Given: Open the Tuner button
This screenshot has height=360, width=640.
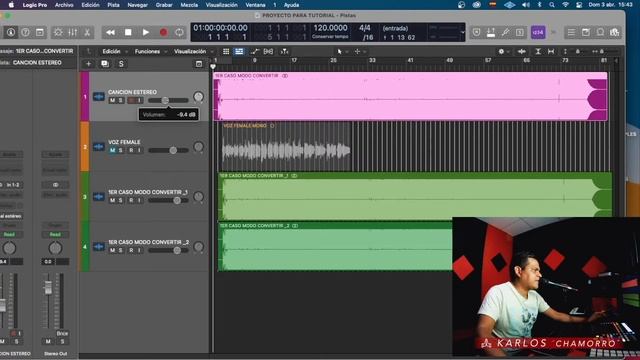Looking at the screenshot, I should click(x=505, y=32).
